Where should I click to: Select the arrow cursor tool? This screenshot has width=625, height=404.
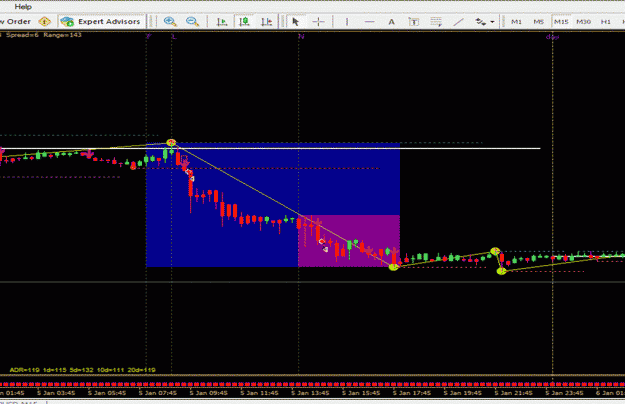coord(295,22)
